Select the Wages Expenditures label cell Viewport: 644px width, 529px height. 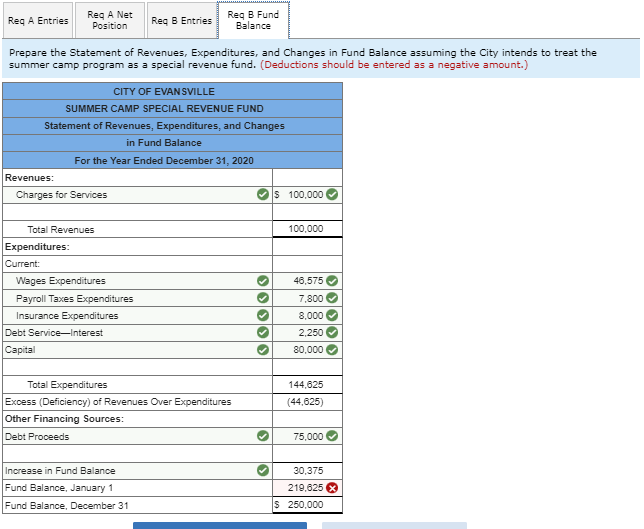point(138,281)
